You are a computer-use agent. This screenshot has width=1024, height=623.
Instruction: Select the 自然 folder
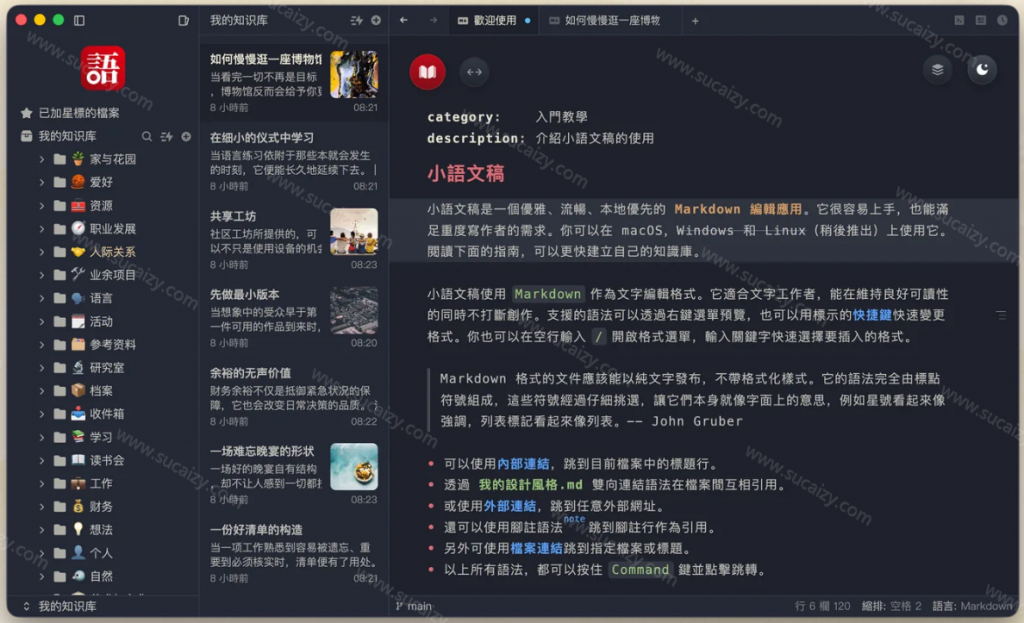101,576
